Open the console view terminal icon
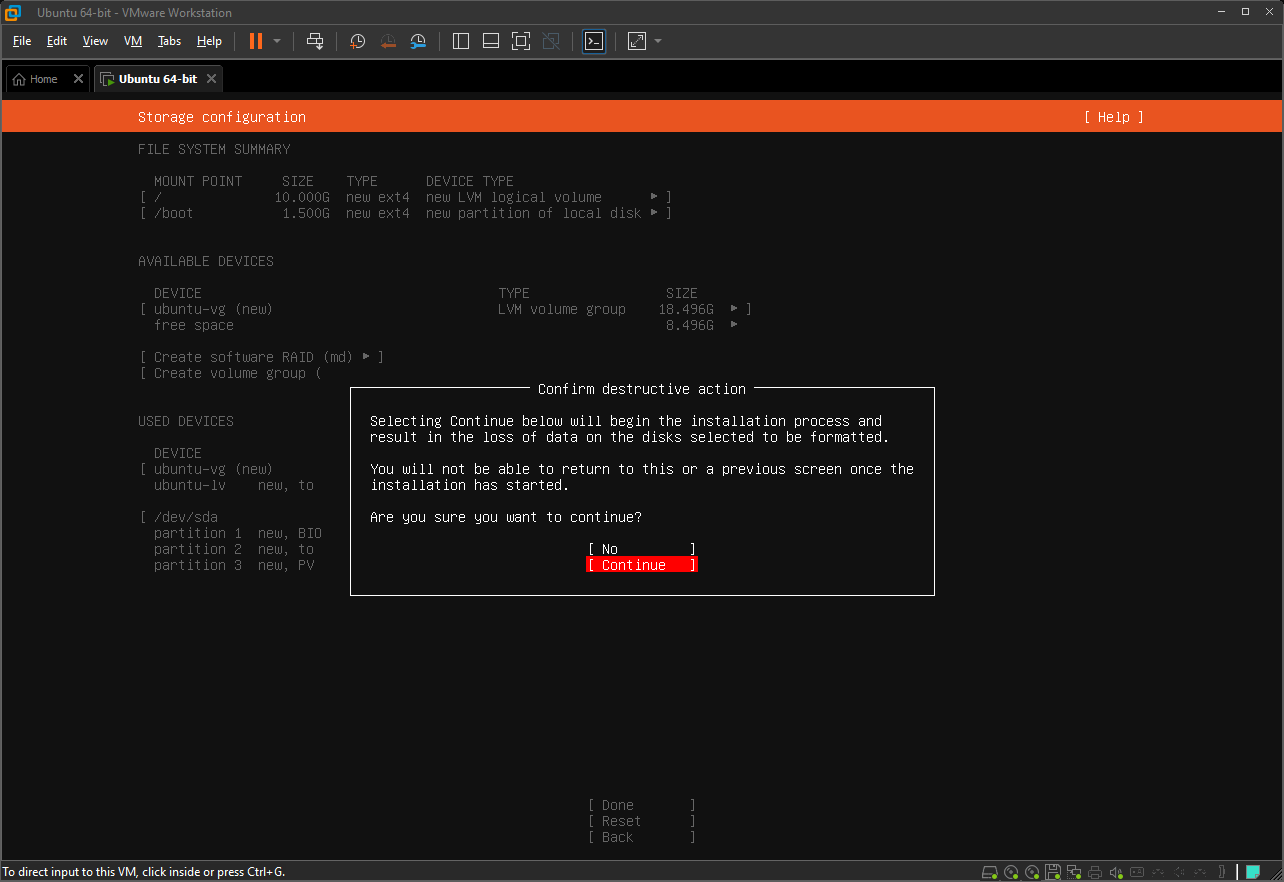The width and height of the screenshot is (1284, 882). click(594, 41)
